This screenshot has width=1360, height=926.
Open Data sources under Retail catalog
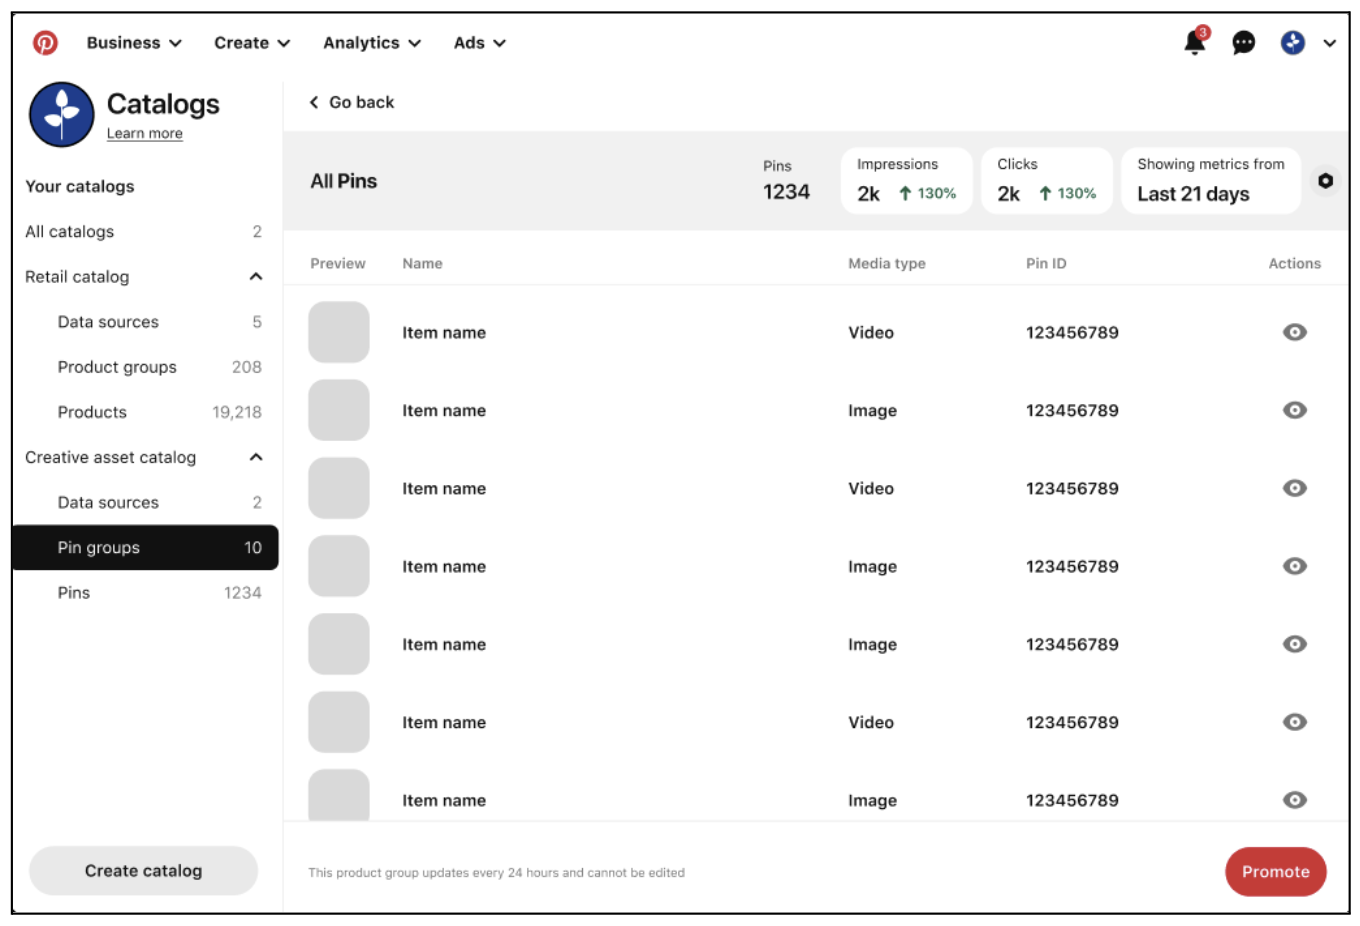point(144,322)
